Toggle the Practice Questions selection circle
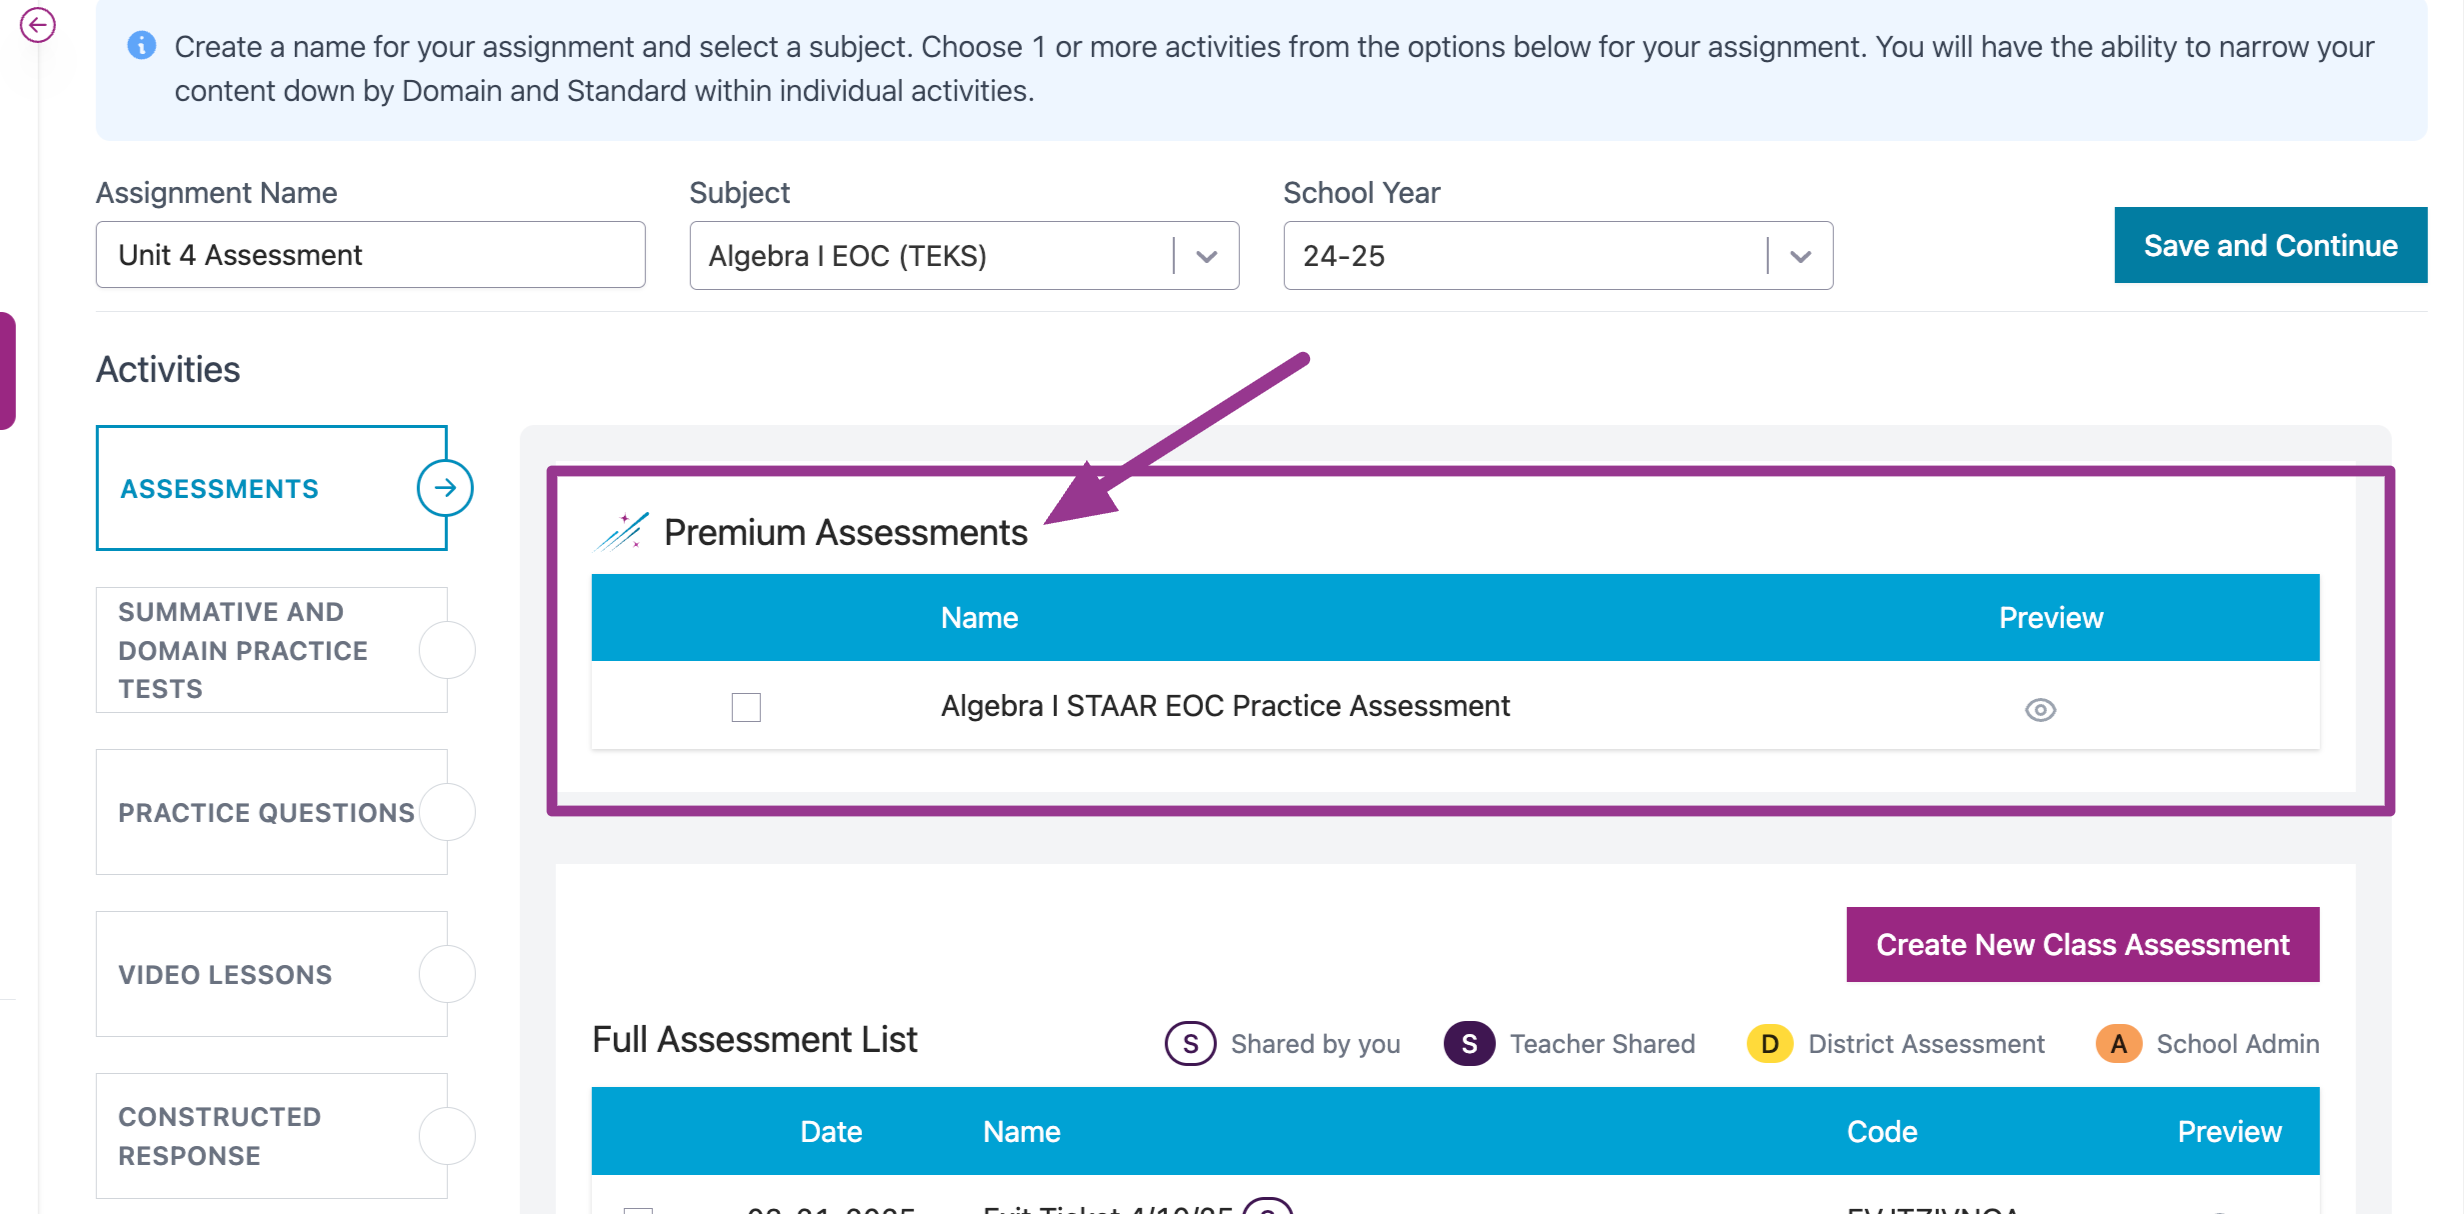Screen dimensions: 2464x1214 (447, 812)
